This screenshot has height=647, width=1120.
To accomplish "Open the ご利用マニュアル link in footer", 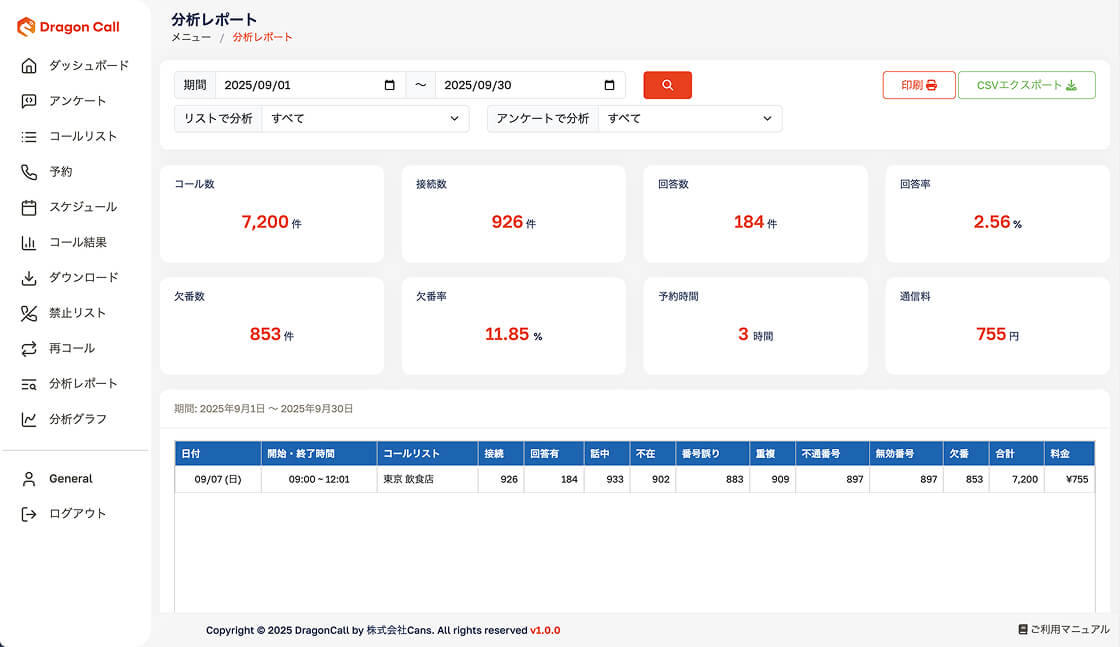I will tap(1063, 630).
